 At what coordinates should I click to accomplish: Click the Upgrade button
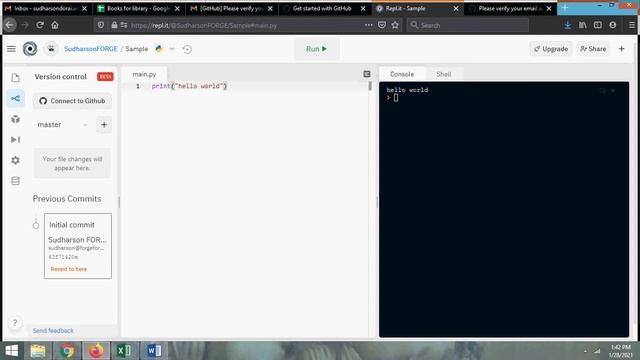(551, 49)
